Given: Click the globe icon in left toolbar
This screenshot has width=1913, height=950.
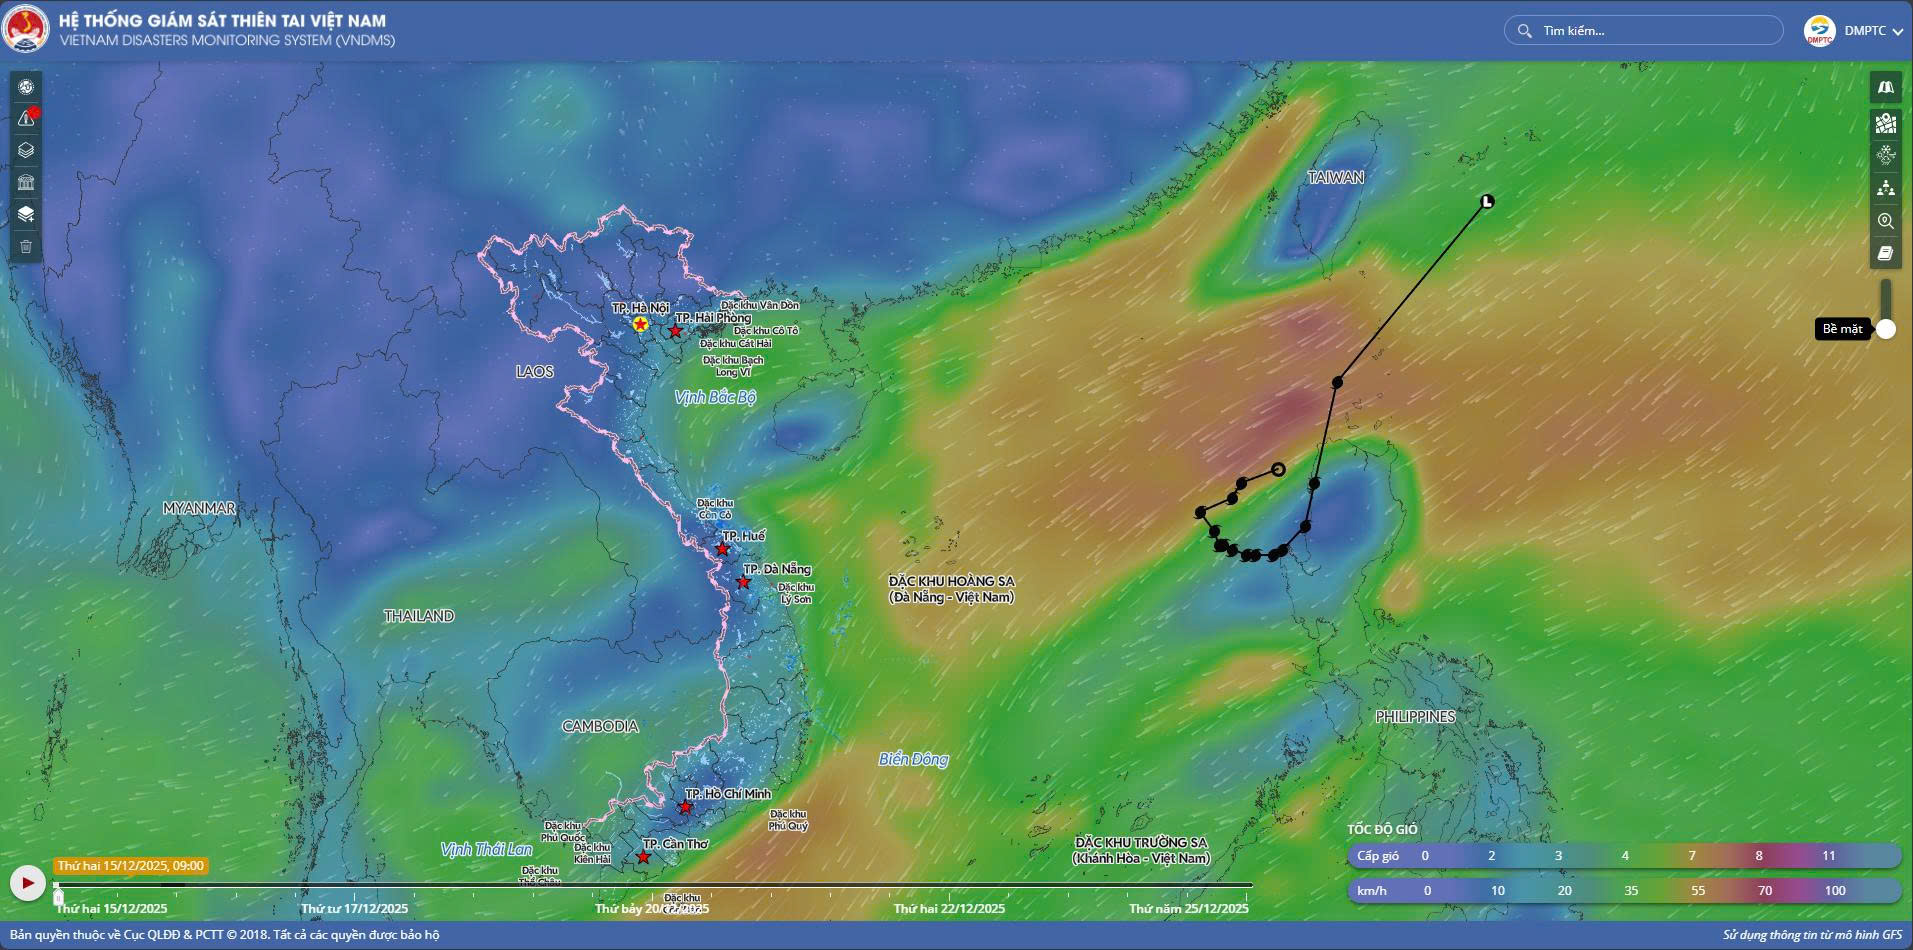Looking at the screenshot, I should [x=26, y=87].
